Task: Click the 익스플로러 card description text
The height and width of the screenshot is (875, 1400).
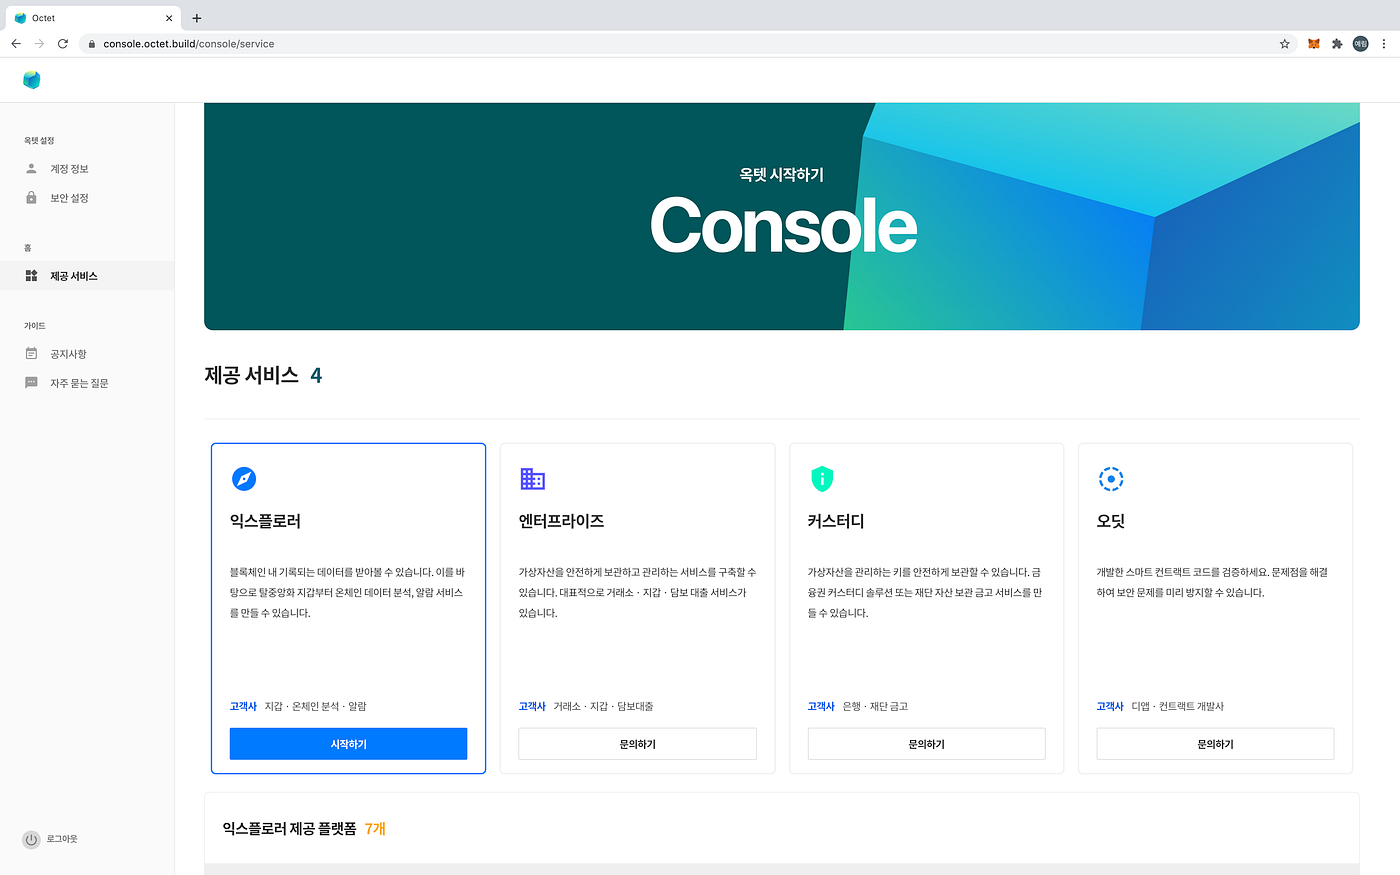Action: (348, 593)
